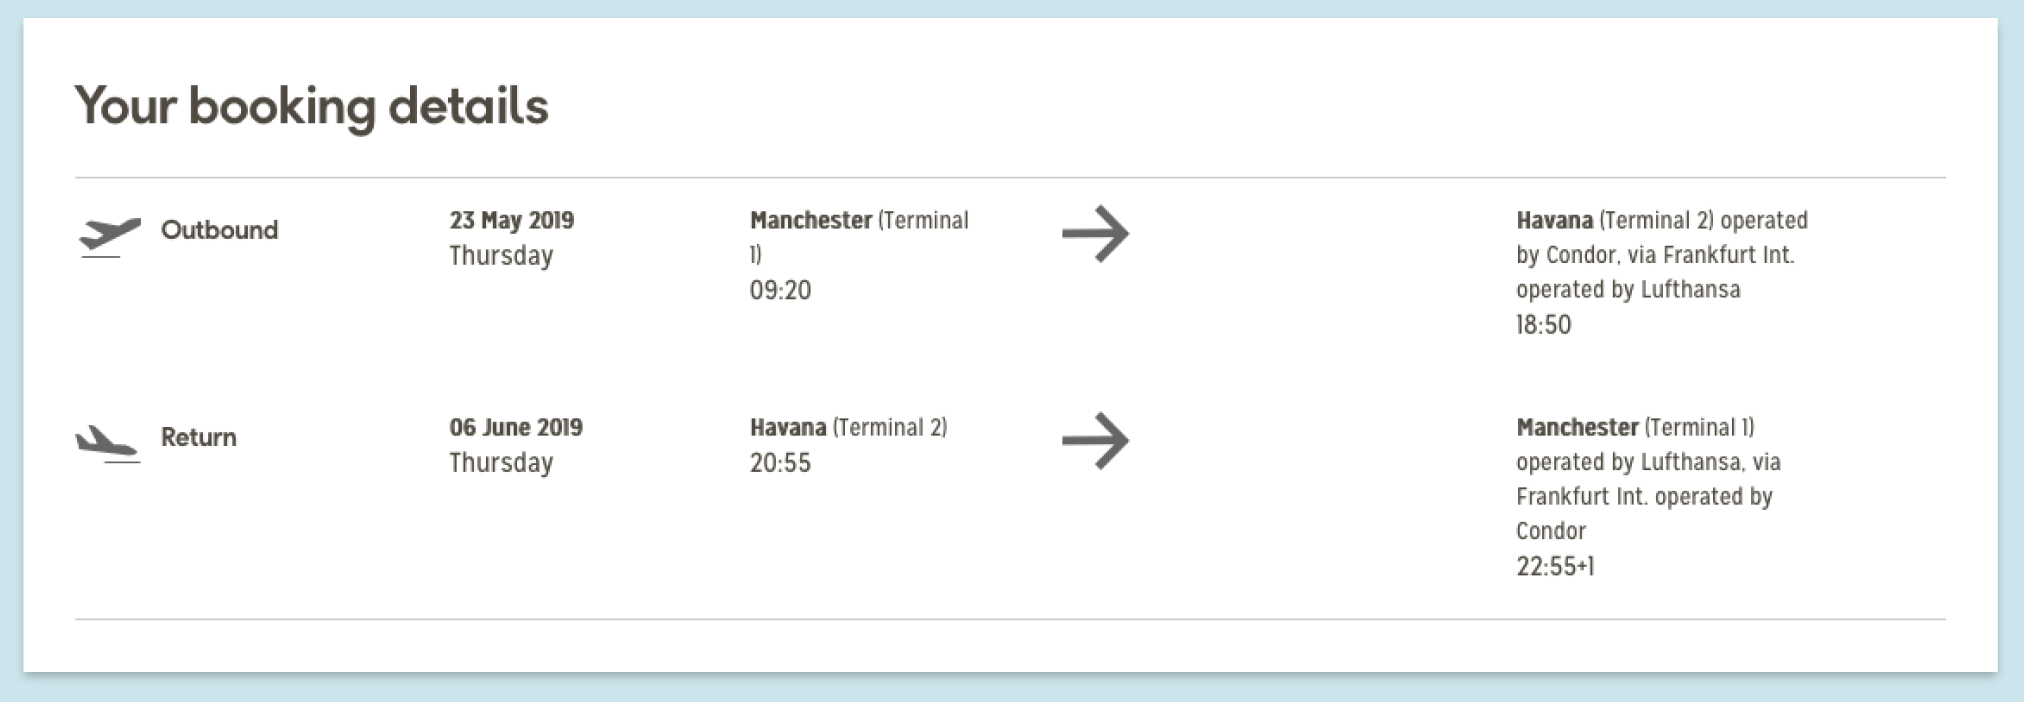The width and height of the screenshot is (2024, 702).
Task: Click the Thursday text under 06 June
Action: (500, 462)
